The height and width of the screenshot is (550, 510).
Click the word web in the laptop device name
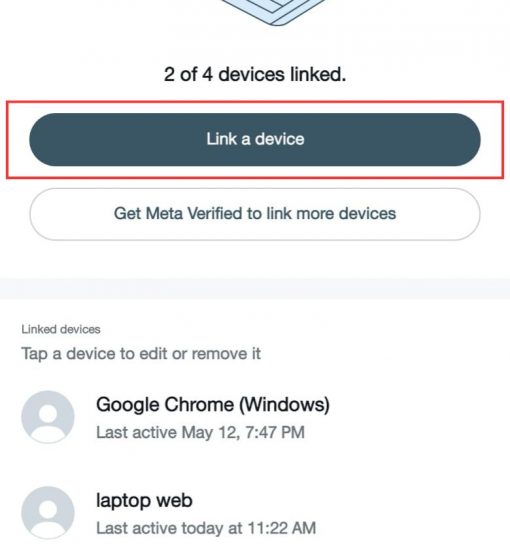point(174,500)
